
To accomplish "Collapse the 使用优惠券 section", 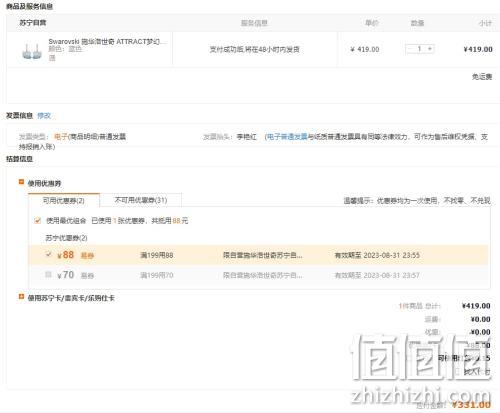I will pyautogui.click(x=21, y=182).
